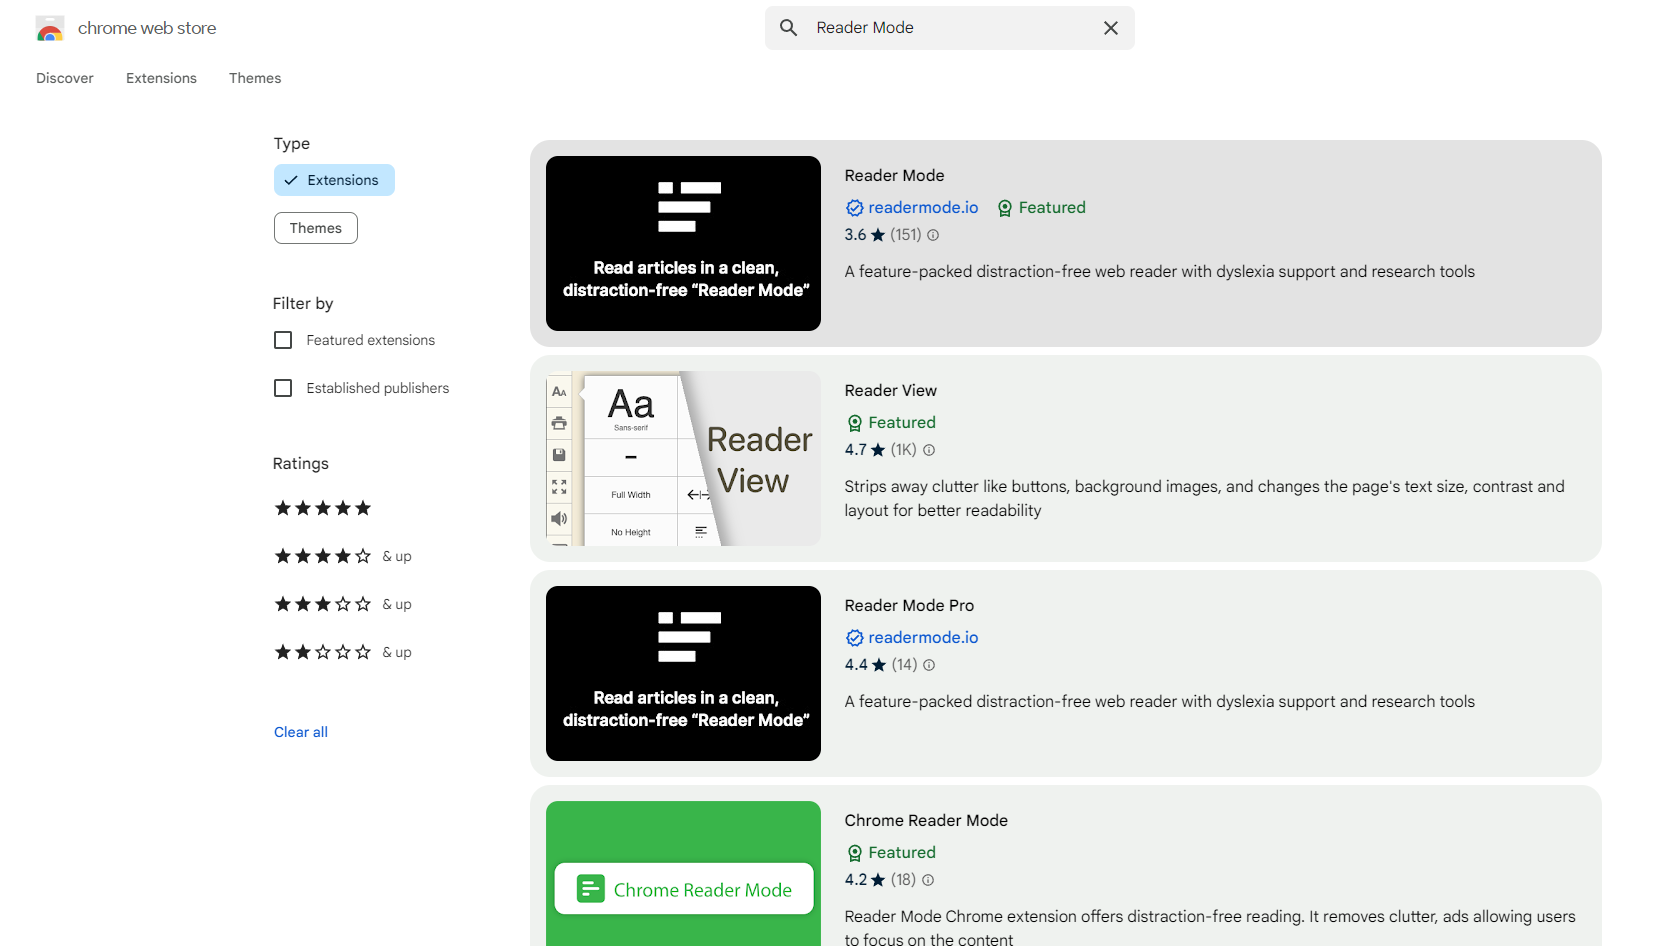
Task: Enable the Established publishers checkbox
Action: pos(283,388)
